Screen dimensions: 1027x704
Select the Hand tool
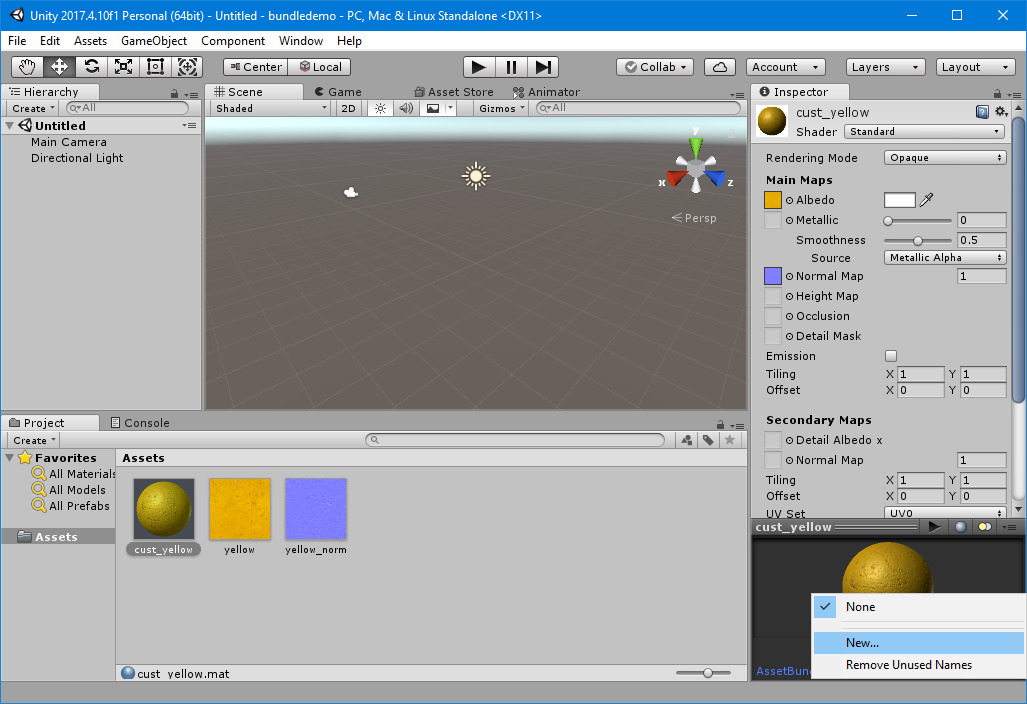28,67
